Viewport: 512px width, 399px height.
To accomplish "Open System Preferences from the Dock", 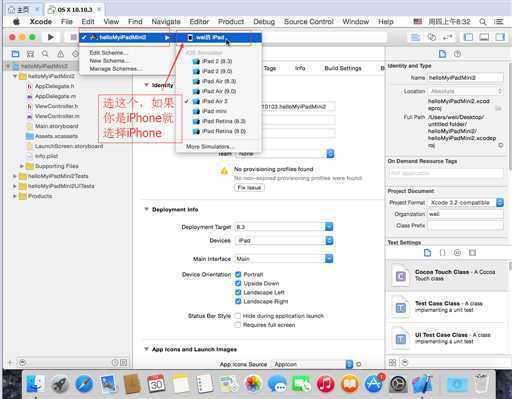I will pos(398,384).
